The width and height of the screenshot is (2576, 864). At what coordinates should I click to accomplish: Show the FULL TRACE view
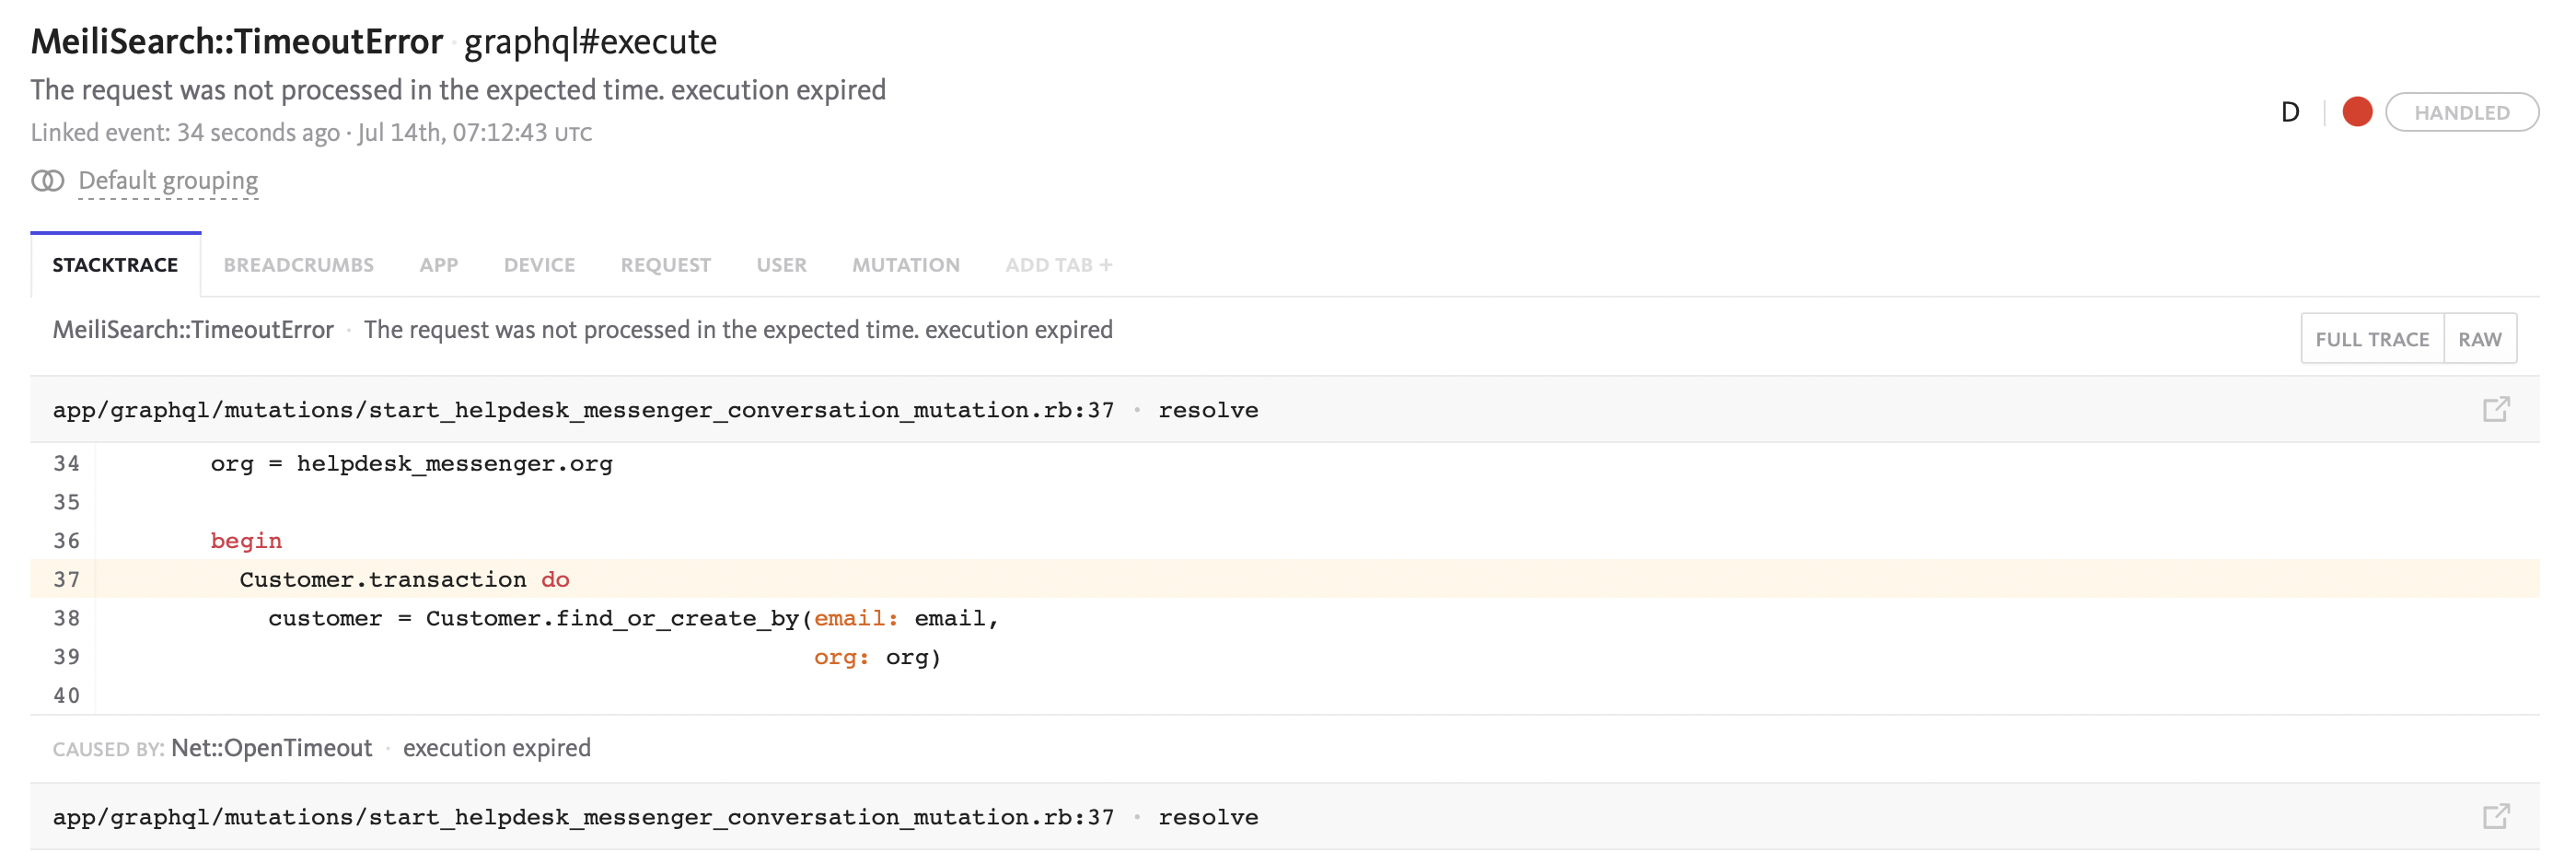pos(2372,339)
